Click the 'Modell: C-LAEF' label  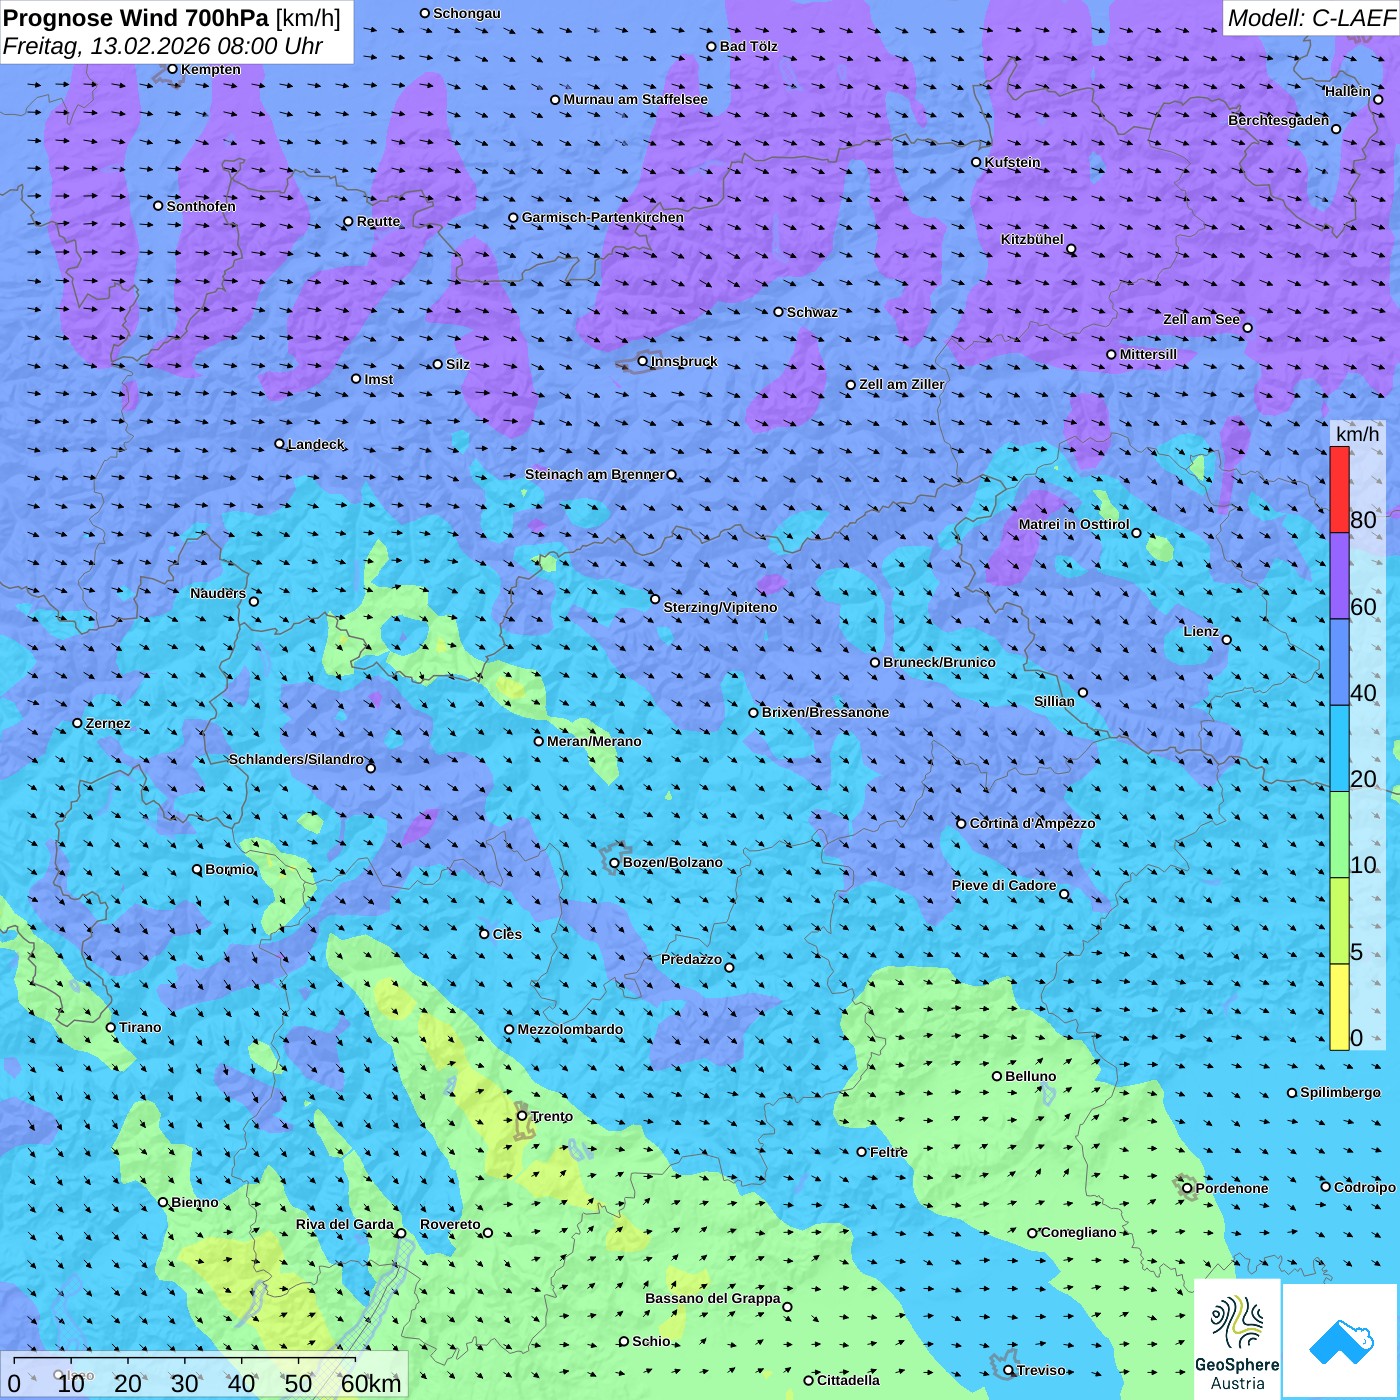[x=1311, y=18]
